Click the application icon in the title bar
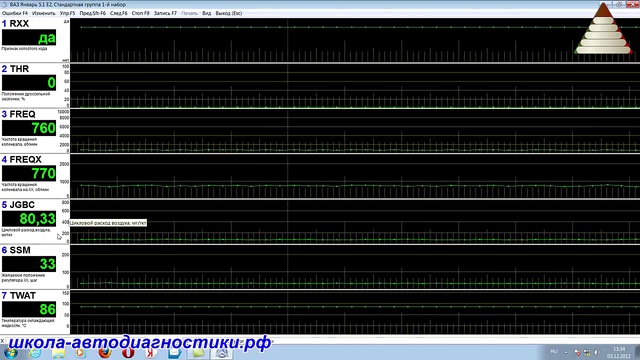This screenshot has height=360, width=640. pos(5,4)
